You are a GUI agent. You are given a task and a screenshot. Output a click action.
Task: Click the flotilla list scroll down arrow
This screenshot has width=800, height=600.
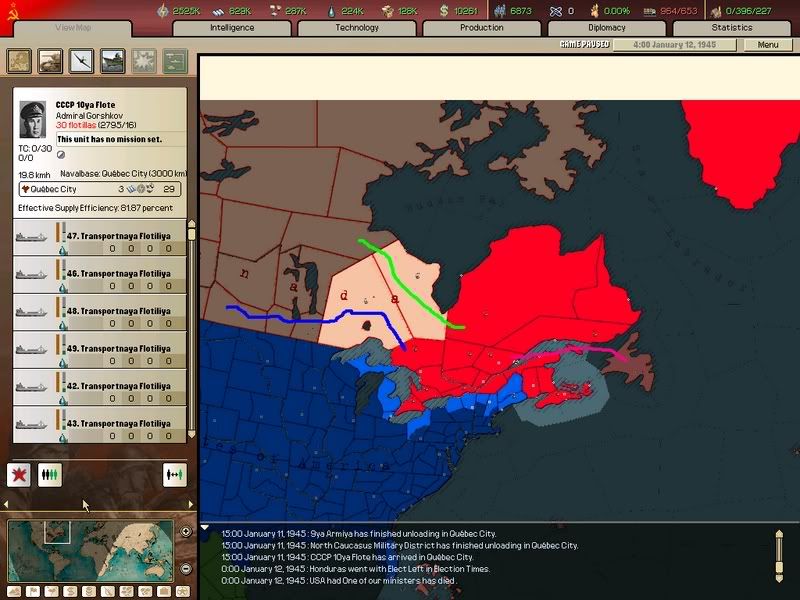point(192,435)
